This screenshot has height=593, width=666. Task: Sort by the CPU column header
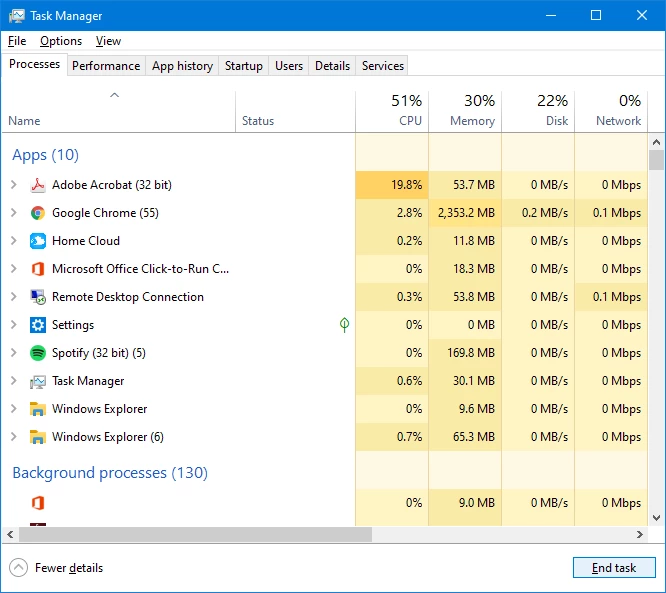pos(392,111)
